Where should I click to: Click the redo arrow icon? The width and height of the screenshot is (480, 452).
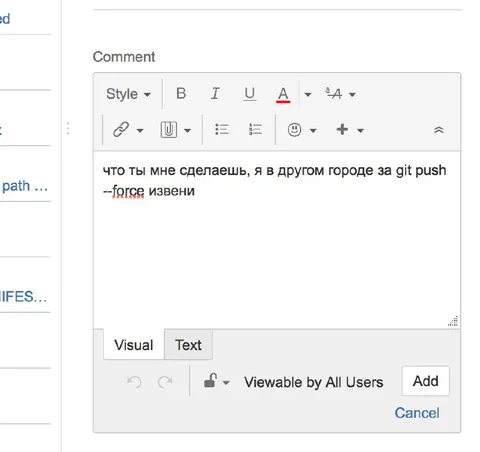coord(165,382)
